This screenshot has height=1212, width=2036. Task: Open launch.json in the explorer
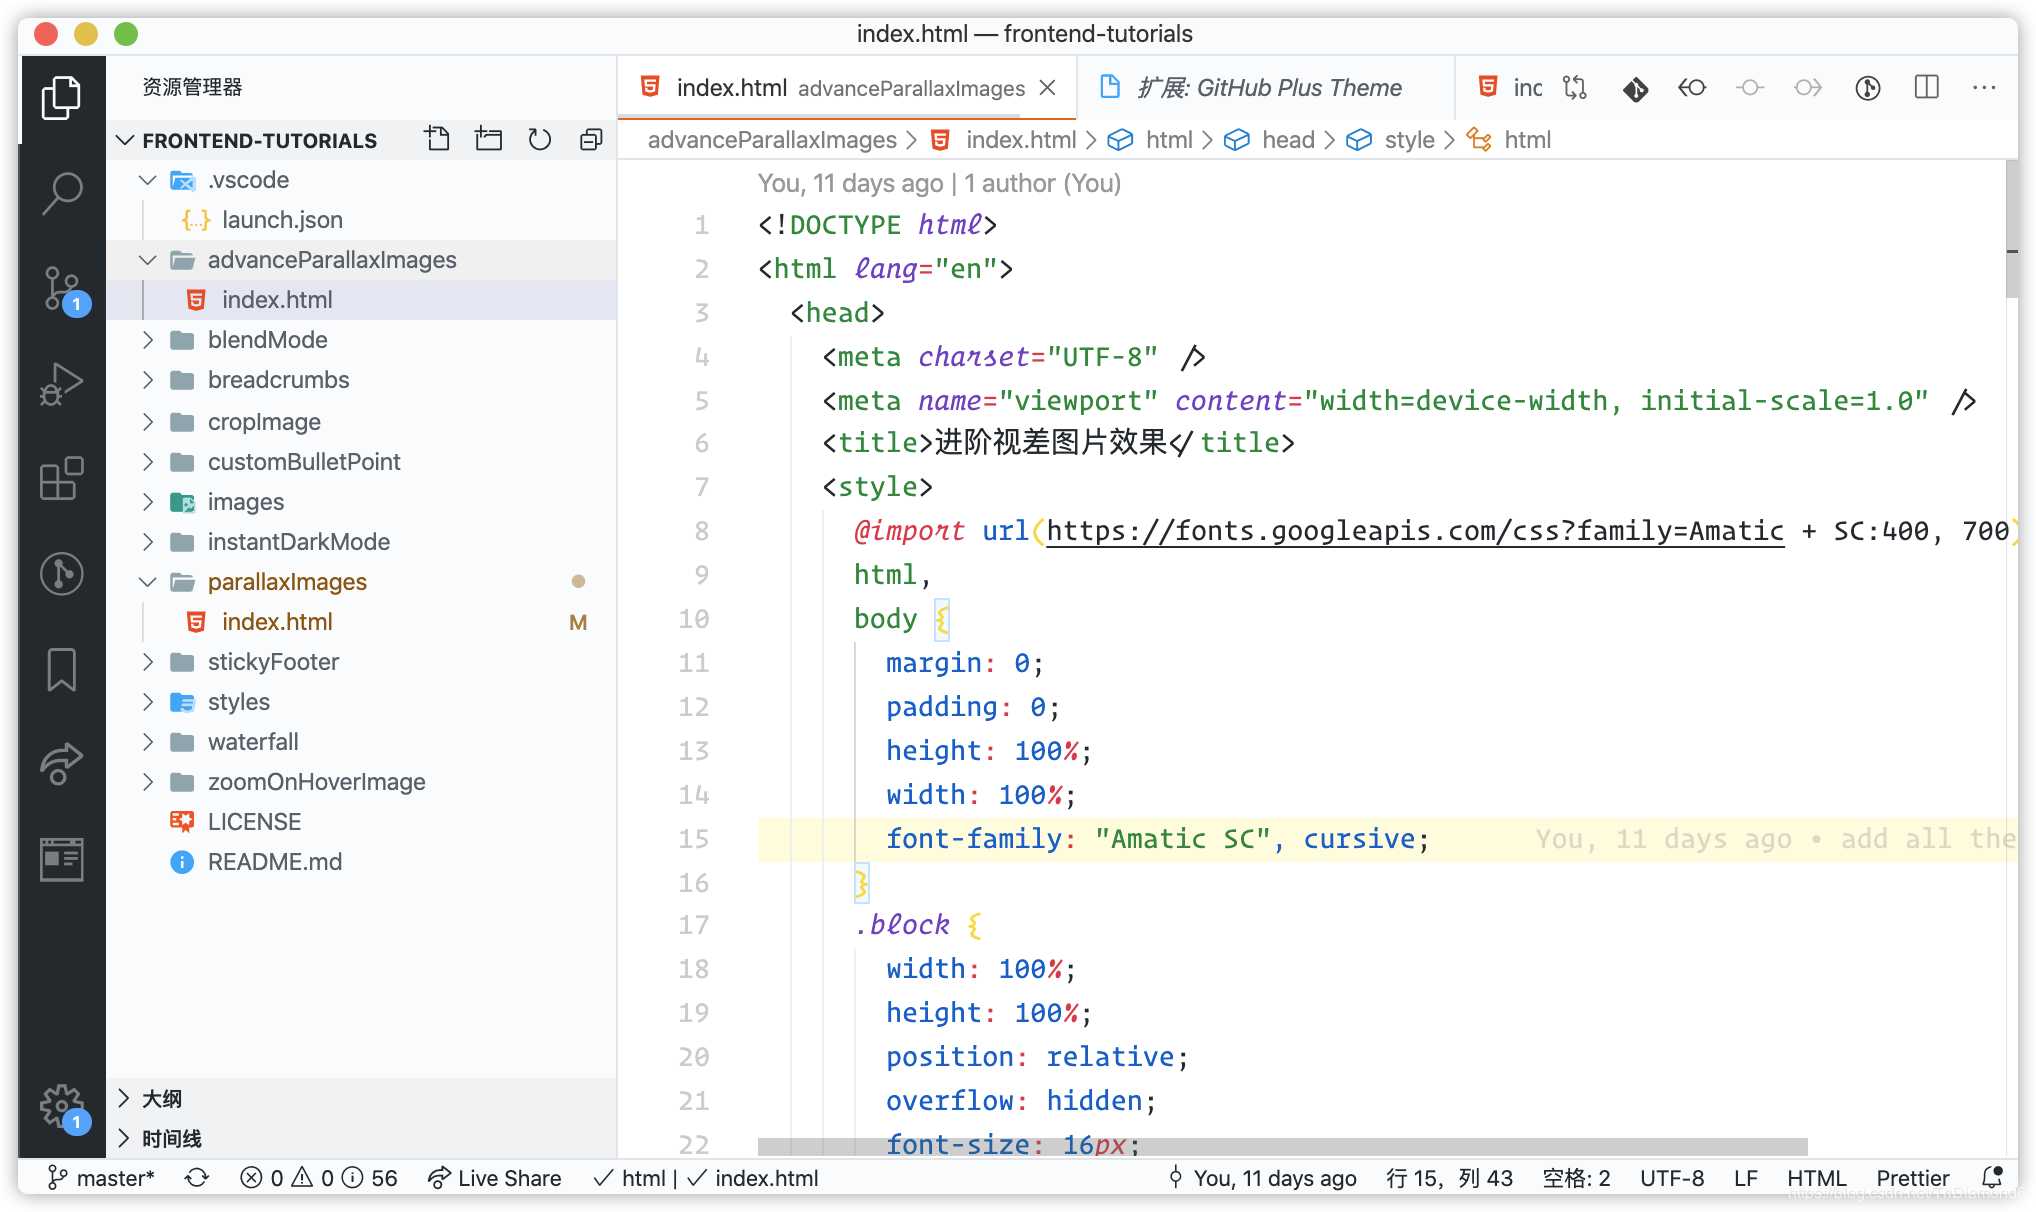tap(361, 220)
